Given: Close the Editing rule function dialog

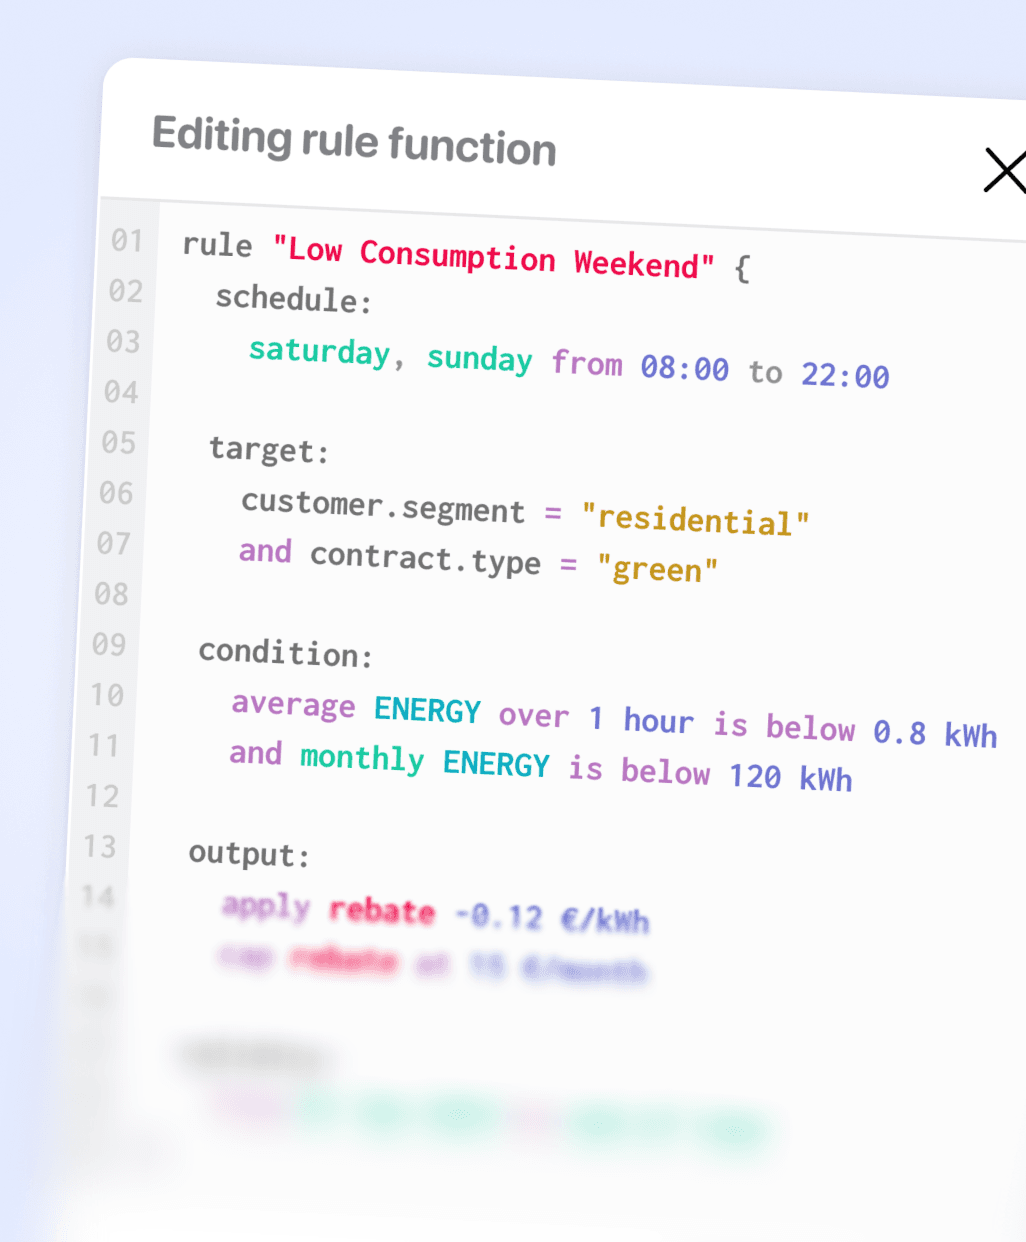Looking at the screenshot, I should click(1005, 171).
